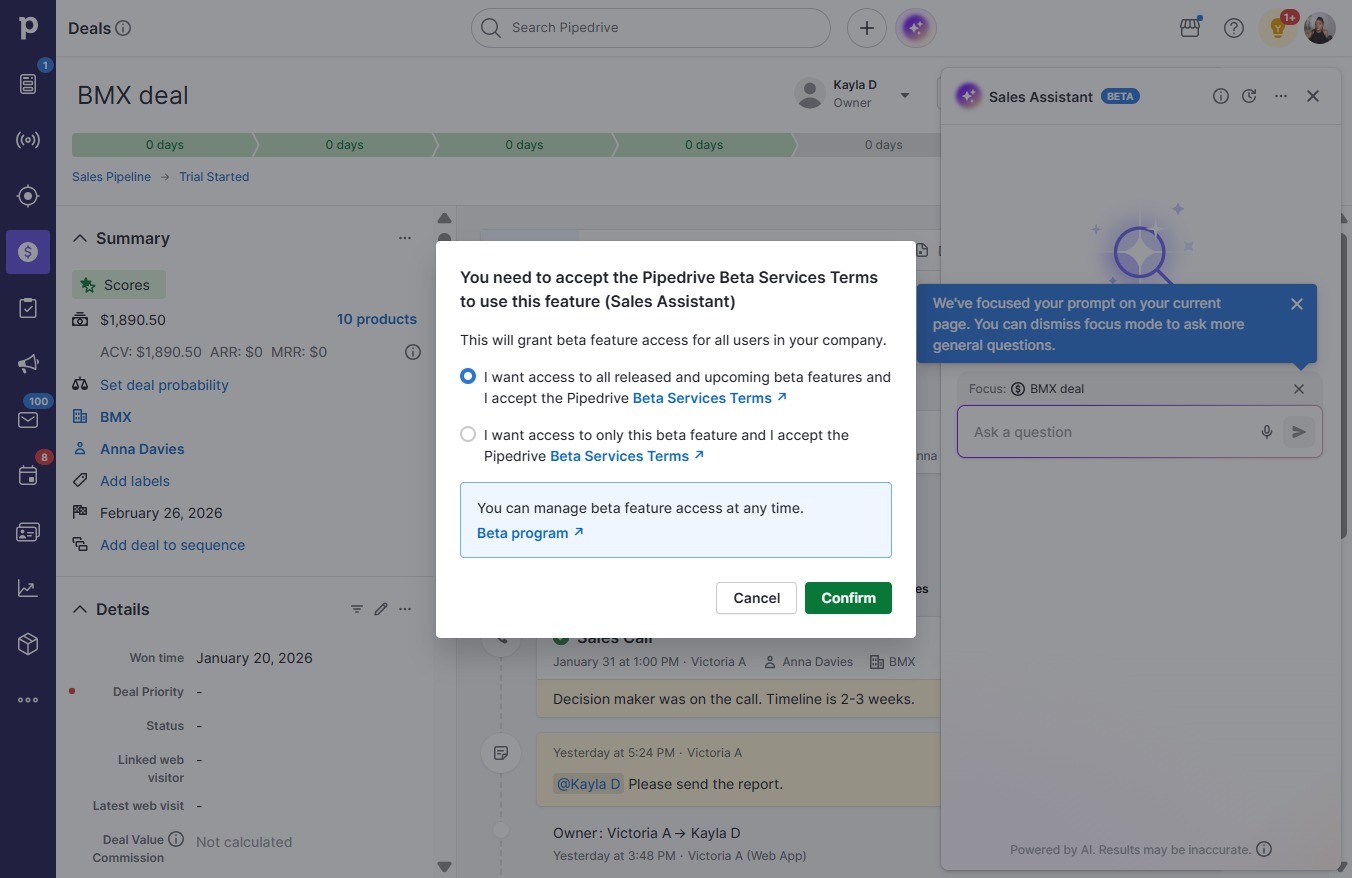Open the calendar sidebar icon with 8 badge
This screenshot has width=1352, height=878.
[28, 476]
